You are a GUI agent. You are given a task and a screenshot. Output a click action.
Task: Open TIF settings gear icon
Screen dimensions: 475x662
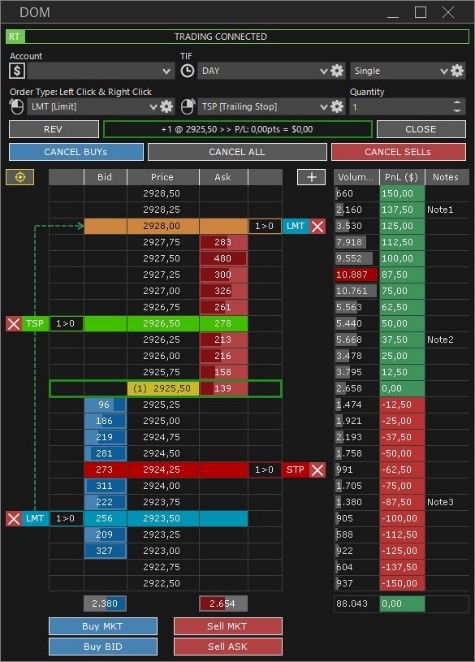point(337,71)
